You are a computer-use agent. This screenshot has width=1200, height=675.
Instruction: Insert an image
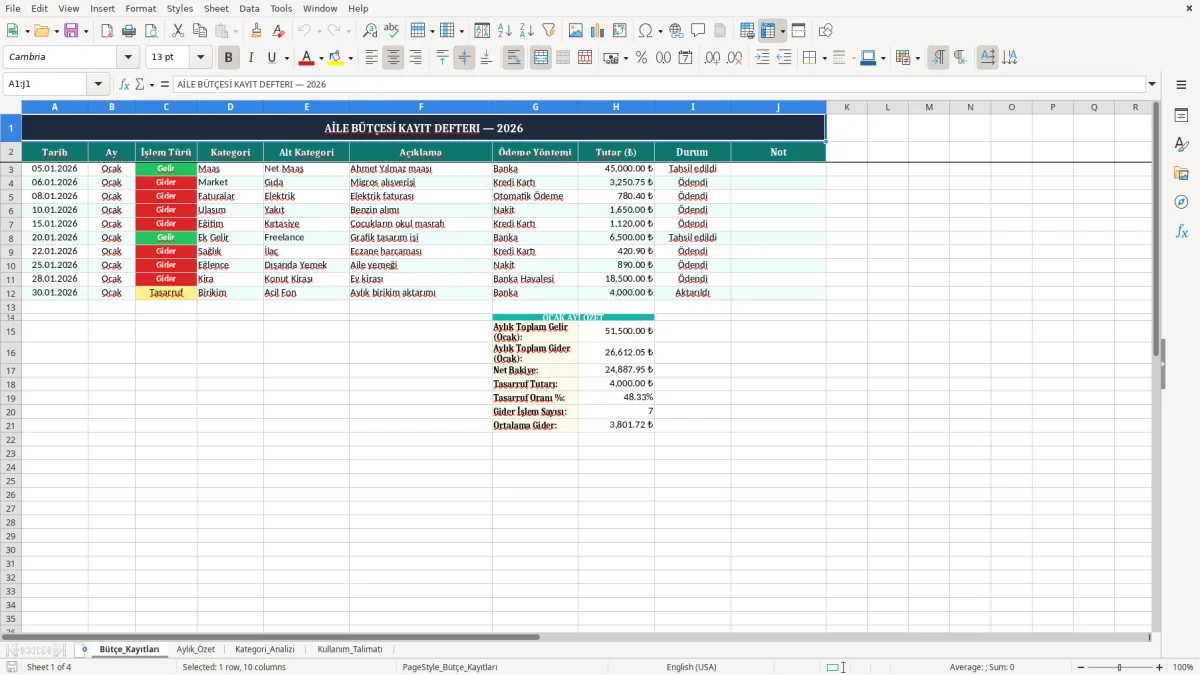click(575, 31)
